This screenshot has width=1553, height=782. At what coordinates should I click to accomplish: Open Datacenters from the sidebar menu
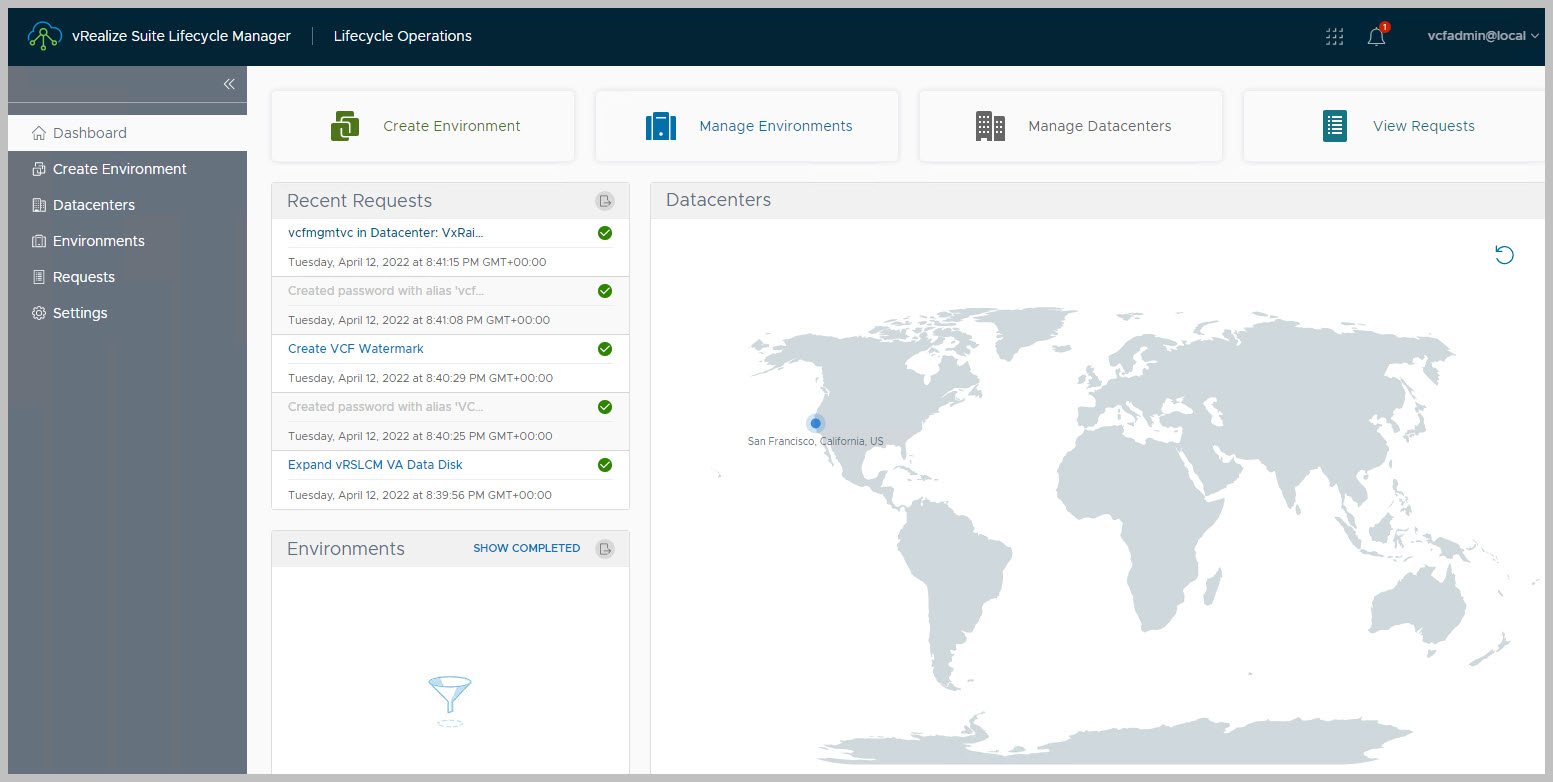(93, 205)
